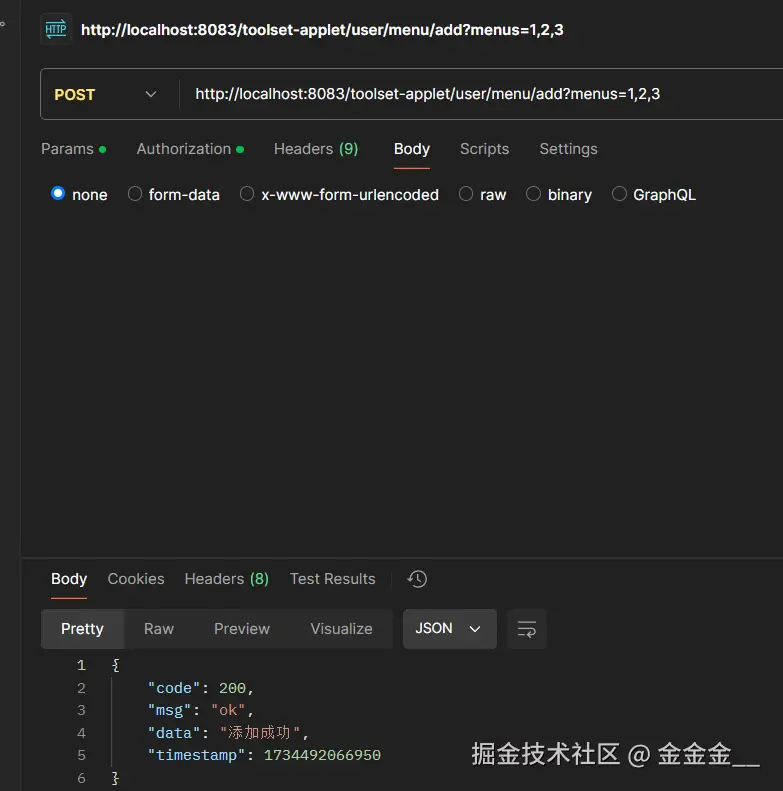Click the HTTP request type icon
Image resolution: width=783 pixels, height=791 pixels.
click(x=55, y=29)
